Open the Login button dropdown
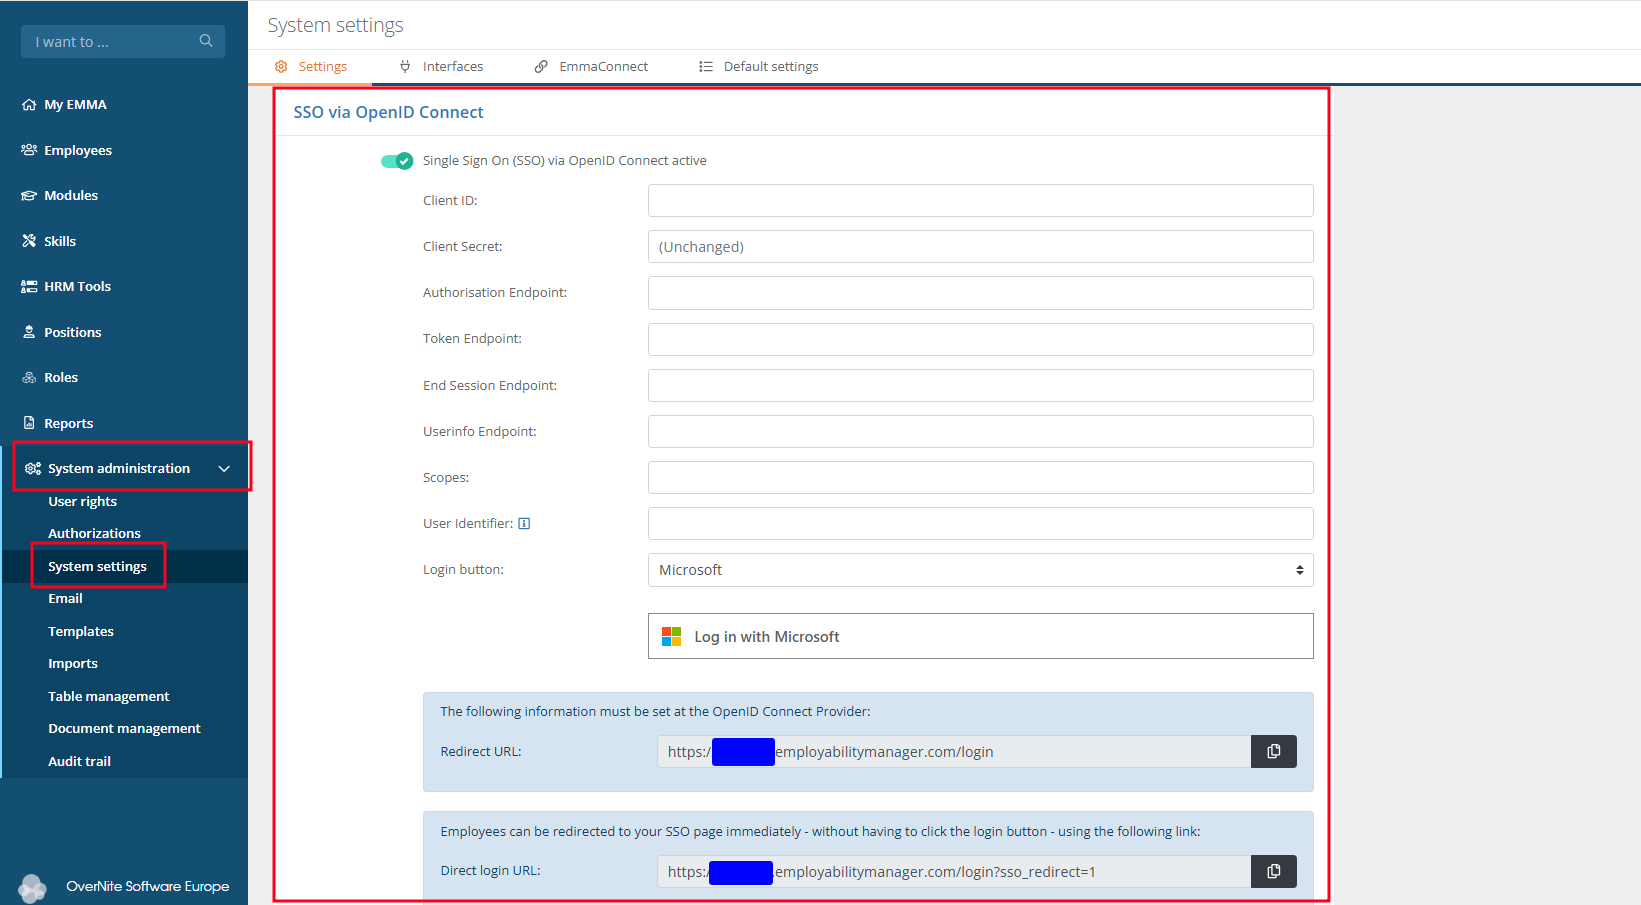Viewport: 1641px width, 905px height. click(x=980, y=570)
